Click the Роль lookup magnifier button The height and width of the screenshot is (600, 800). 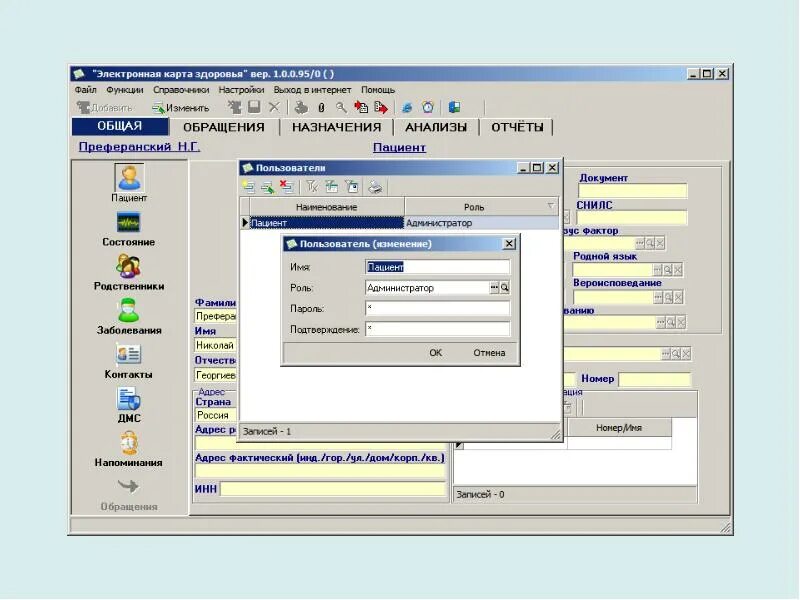(504, 288)
